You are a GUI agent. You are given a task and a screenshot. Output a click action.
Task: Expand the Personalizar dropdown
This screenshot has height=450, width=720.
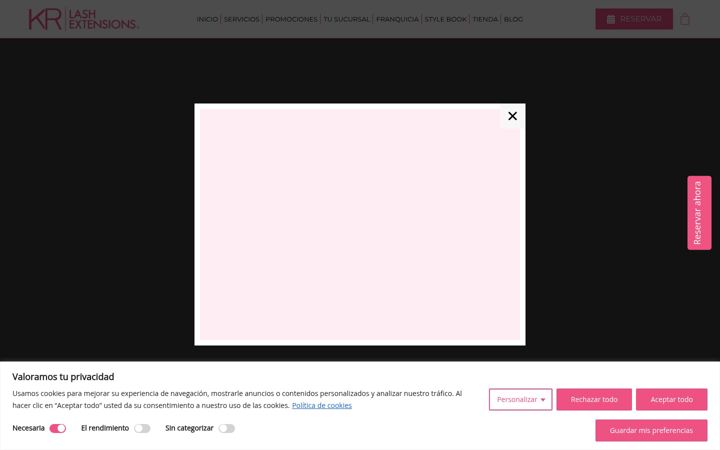[520, 399]
